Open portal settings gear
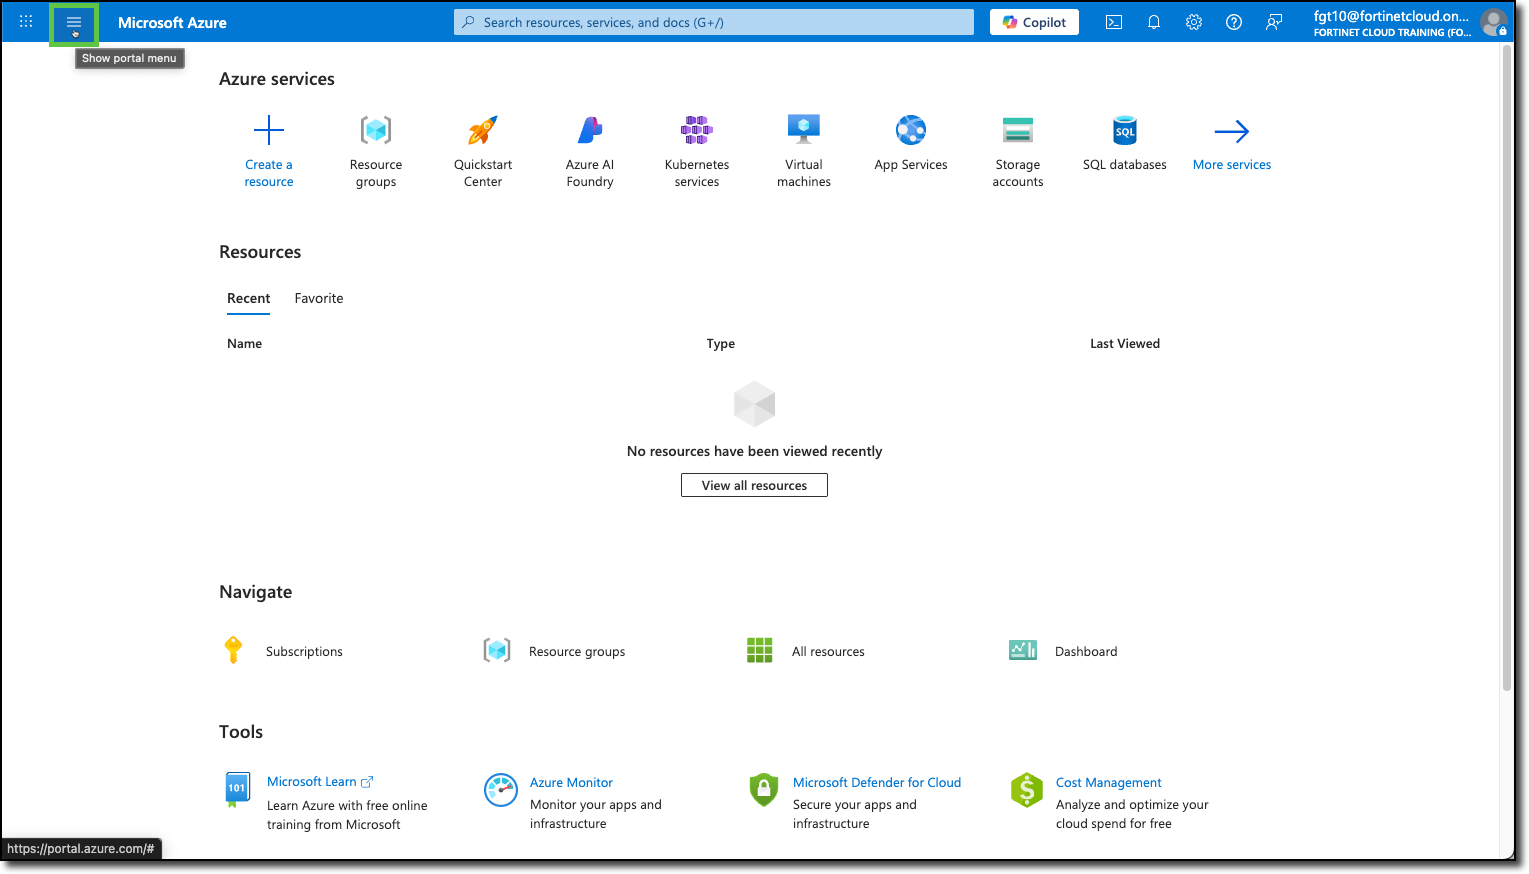Viewport: 1529px width, 874px height. [1193, 21]
